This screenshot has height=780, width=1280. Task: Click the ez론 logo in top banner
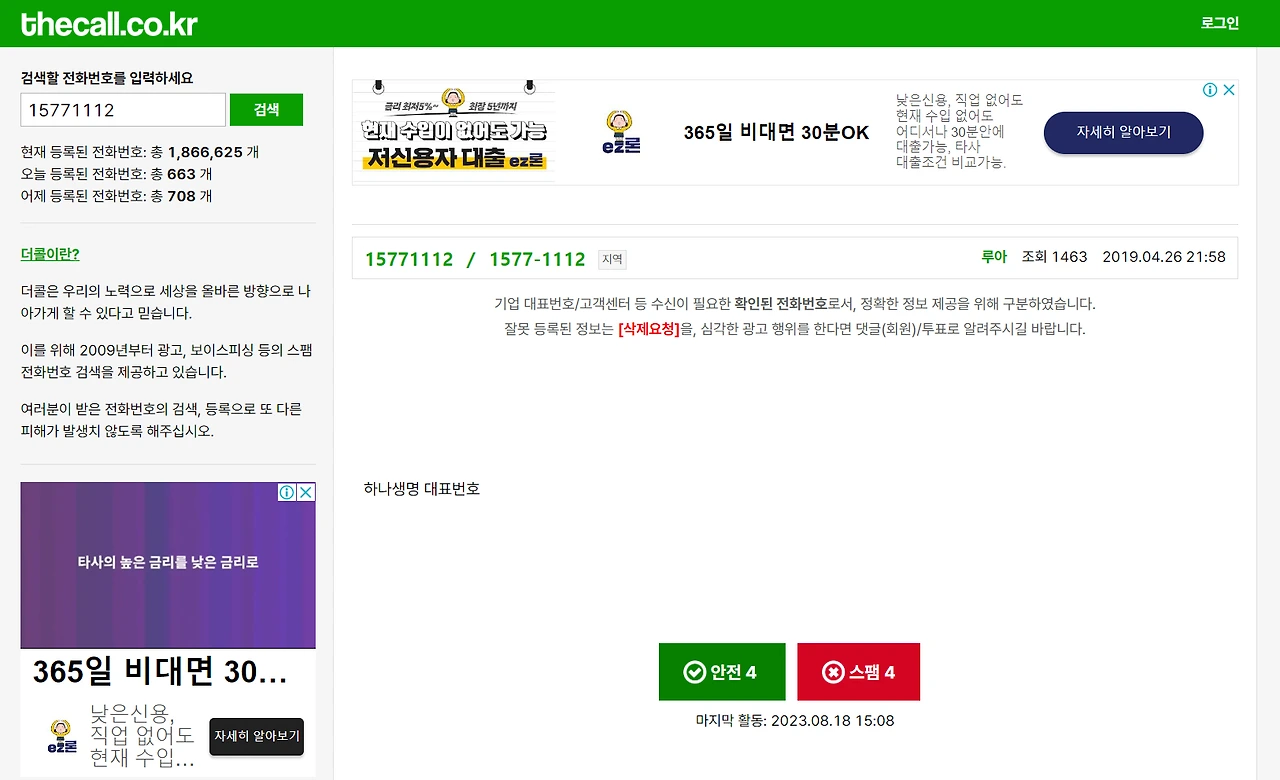point(621,133)
